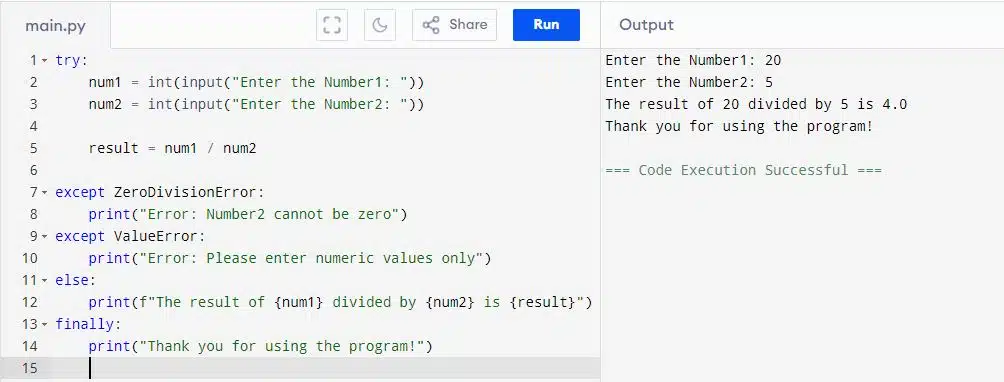The height and width of the screenshot is (382, 1004).
Task: Click the fullscreen expand icon
Action: (332, 25)
